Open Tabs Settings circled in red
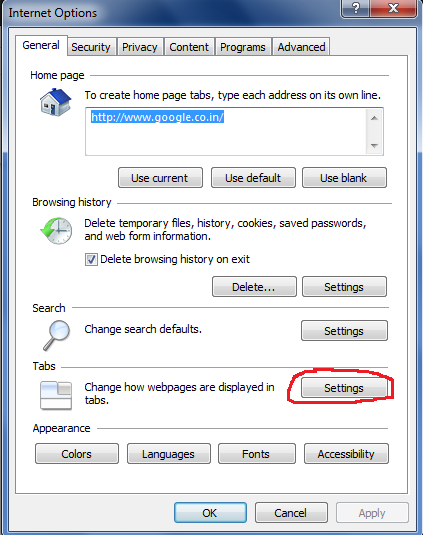 click(344, 388)
